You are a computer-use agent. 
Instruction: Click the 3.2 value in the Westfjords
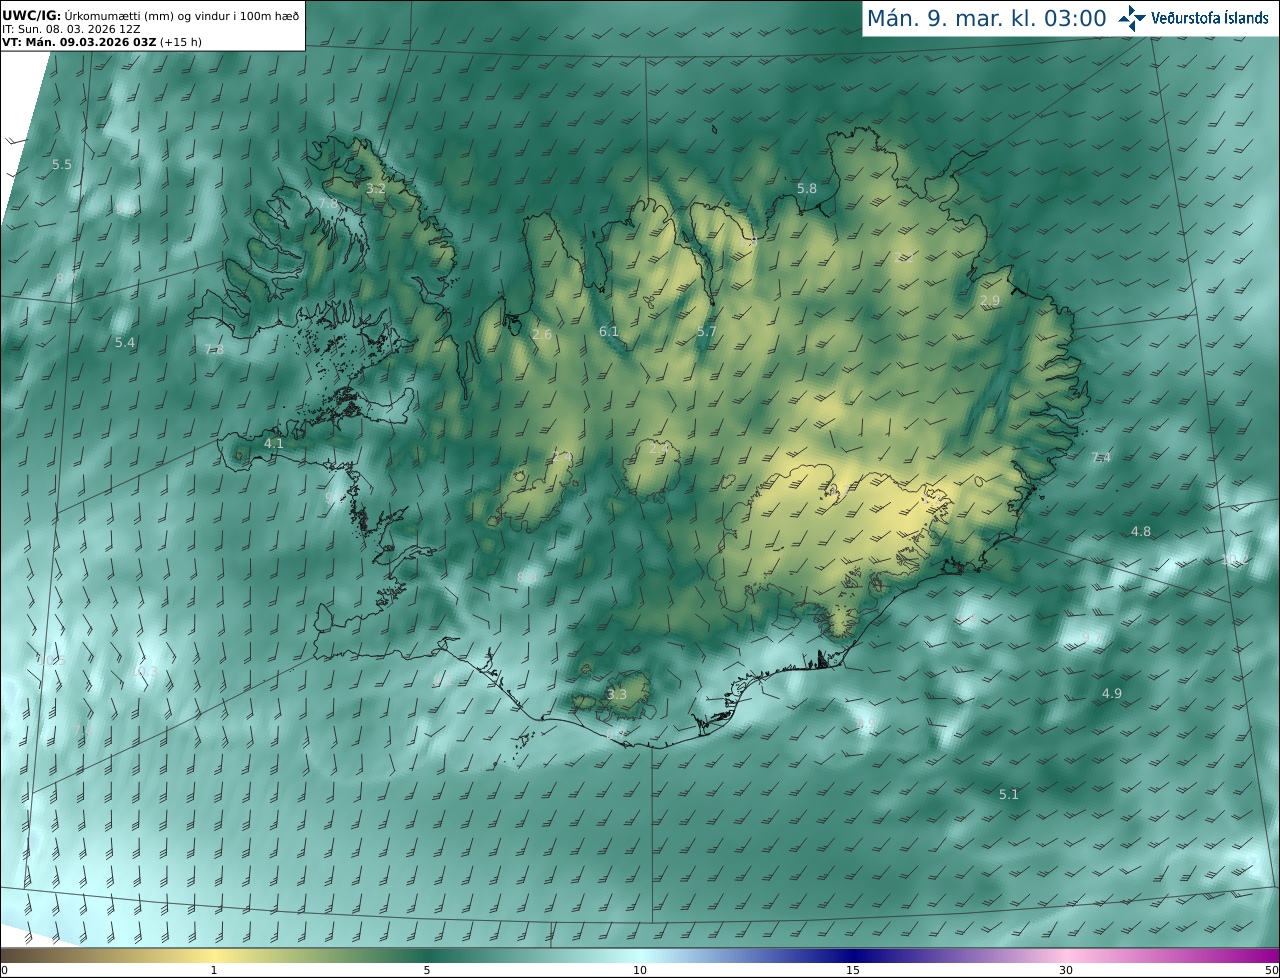point(375,188)
